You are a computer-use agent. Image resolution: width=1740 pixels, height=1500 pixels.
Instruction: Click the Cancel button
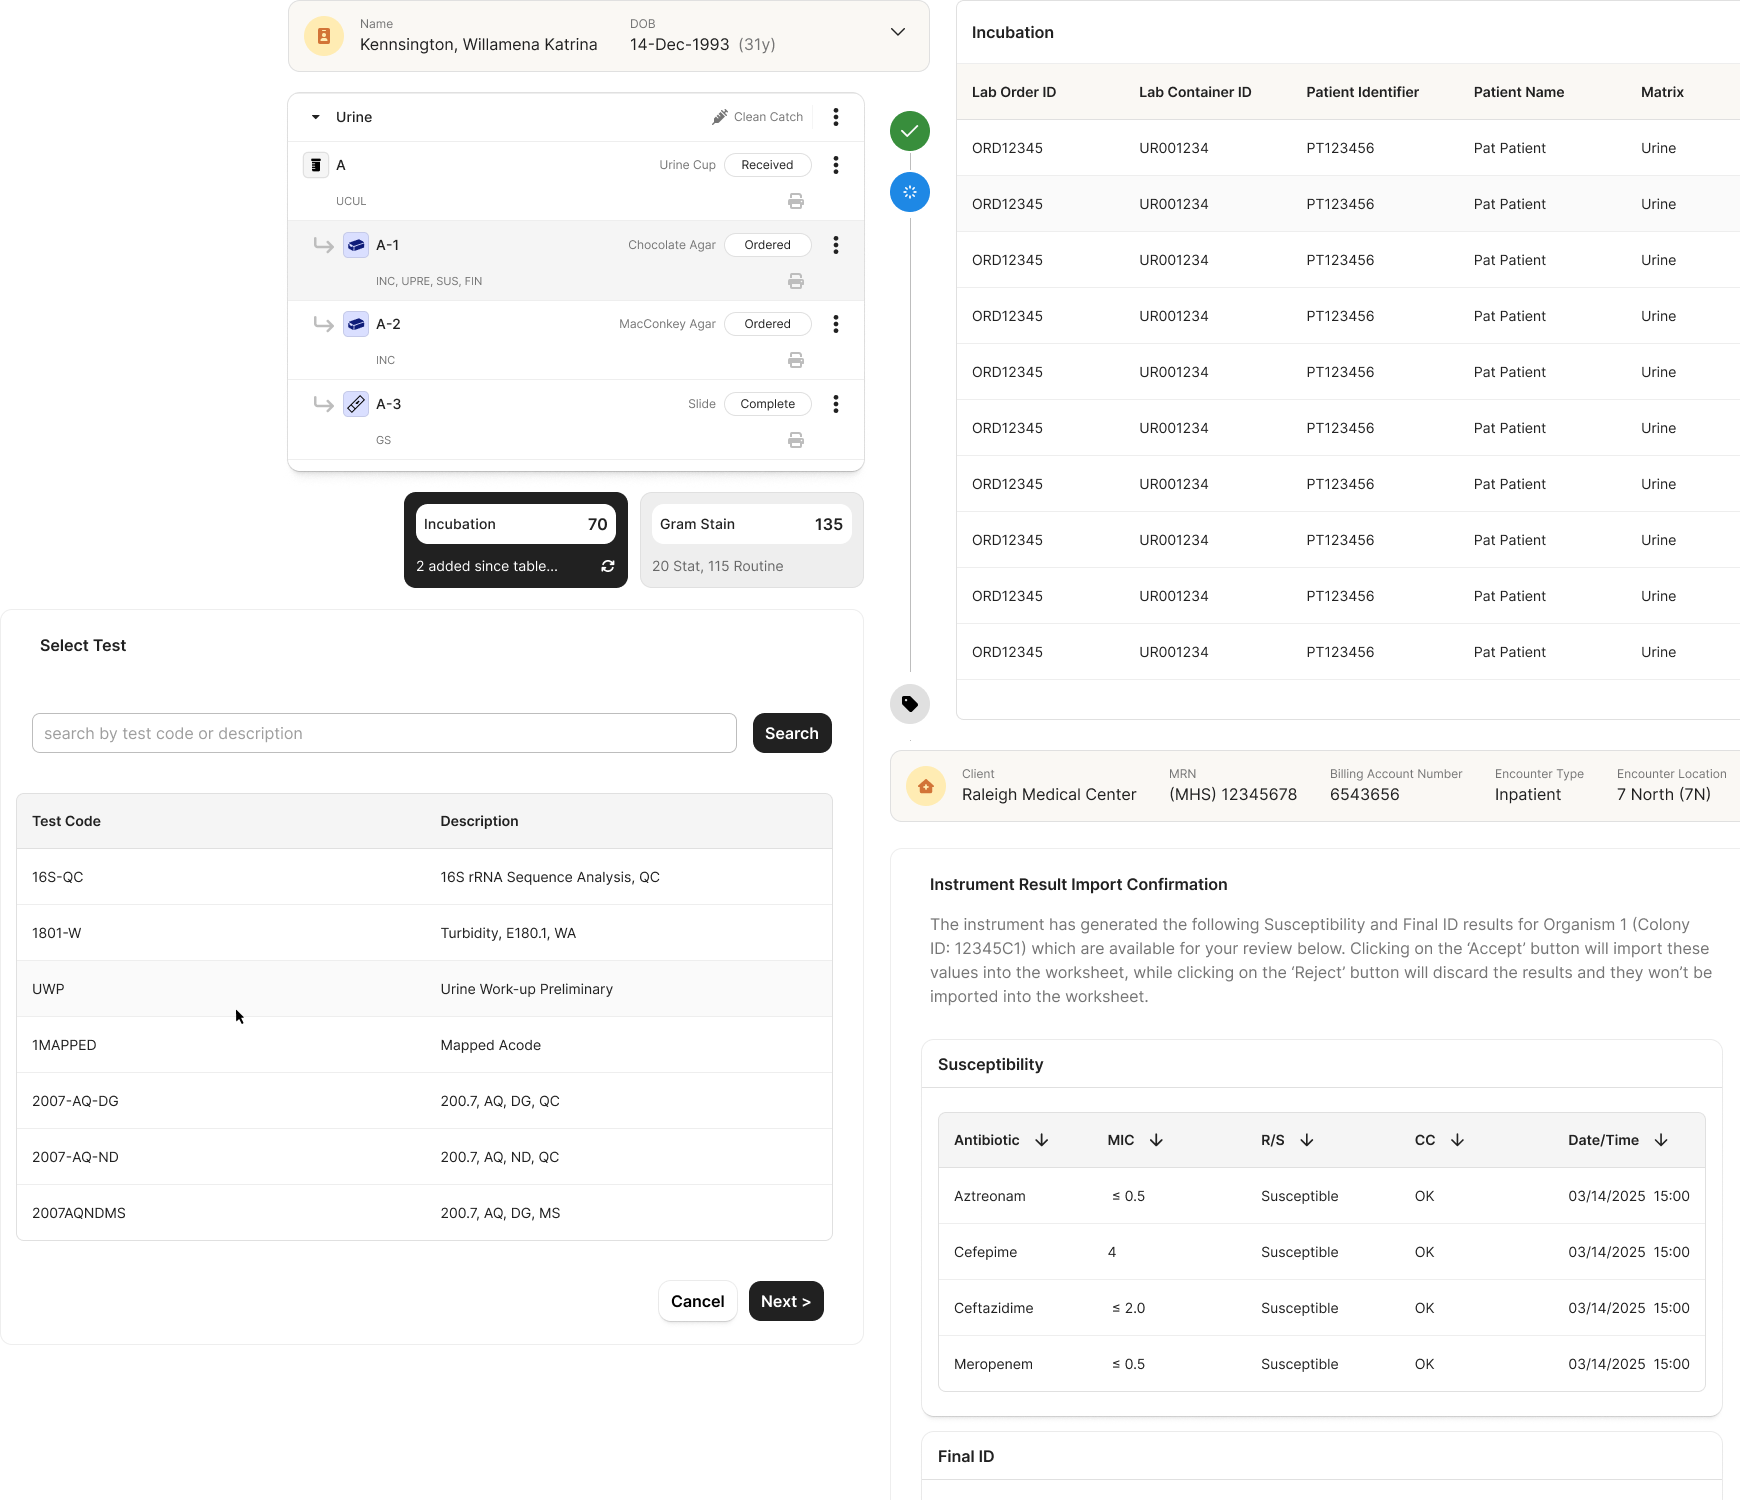point(698,1301)
